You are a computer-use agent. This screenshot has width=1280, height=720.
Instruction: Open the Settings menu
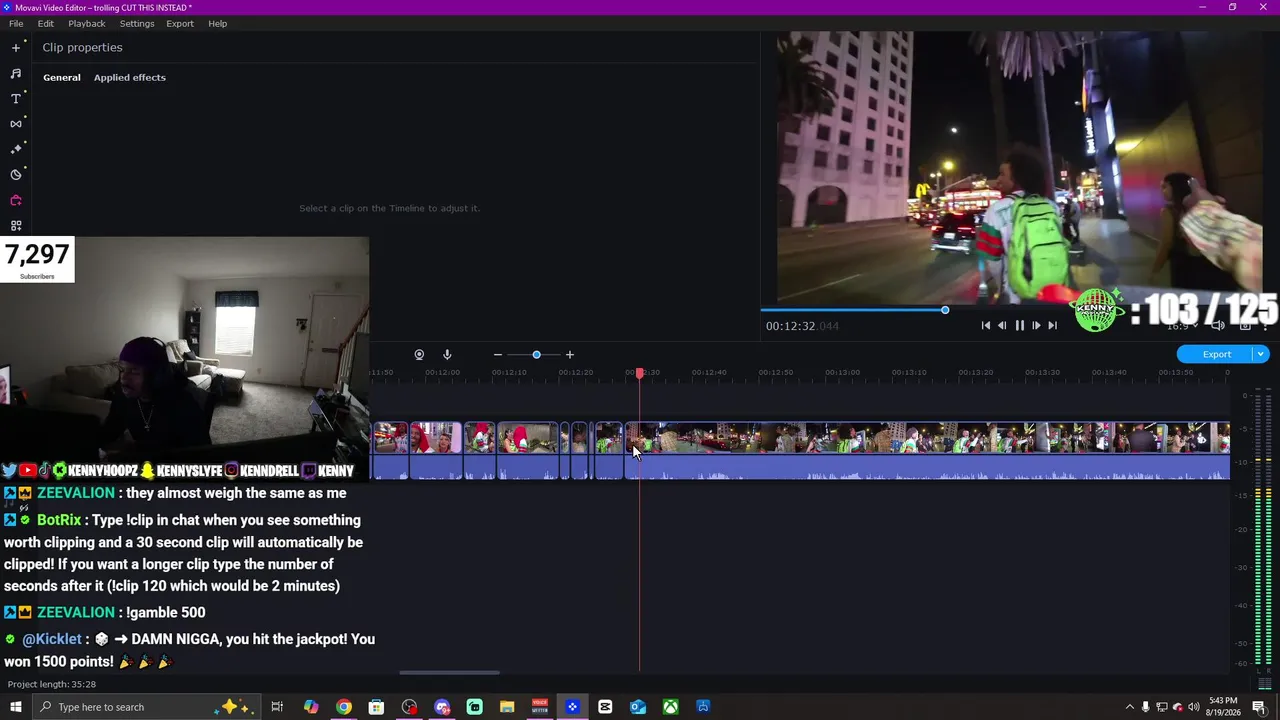[137, 23]
